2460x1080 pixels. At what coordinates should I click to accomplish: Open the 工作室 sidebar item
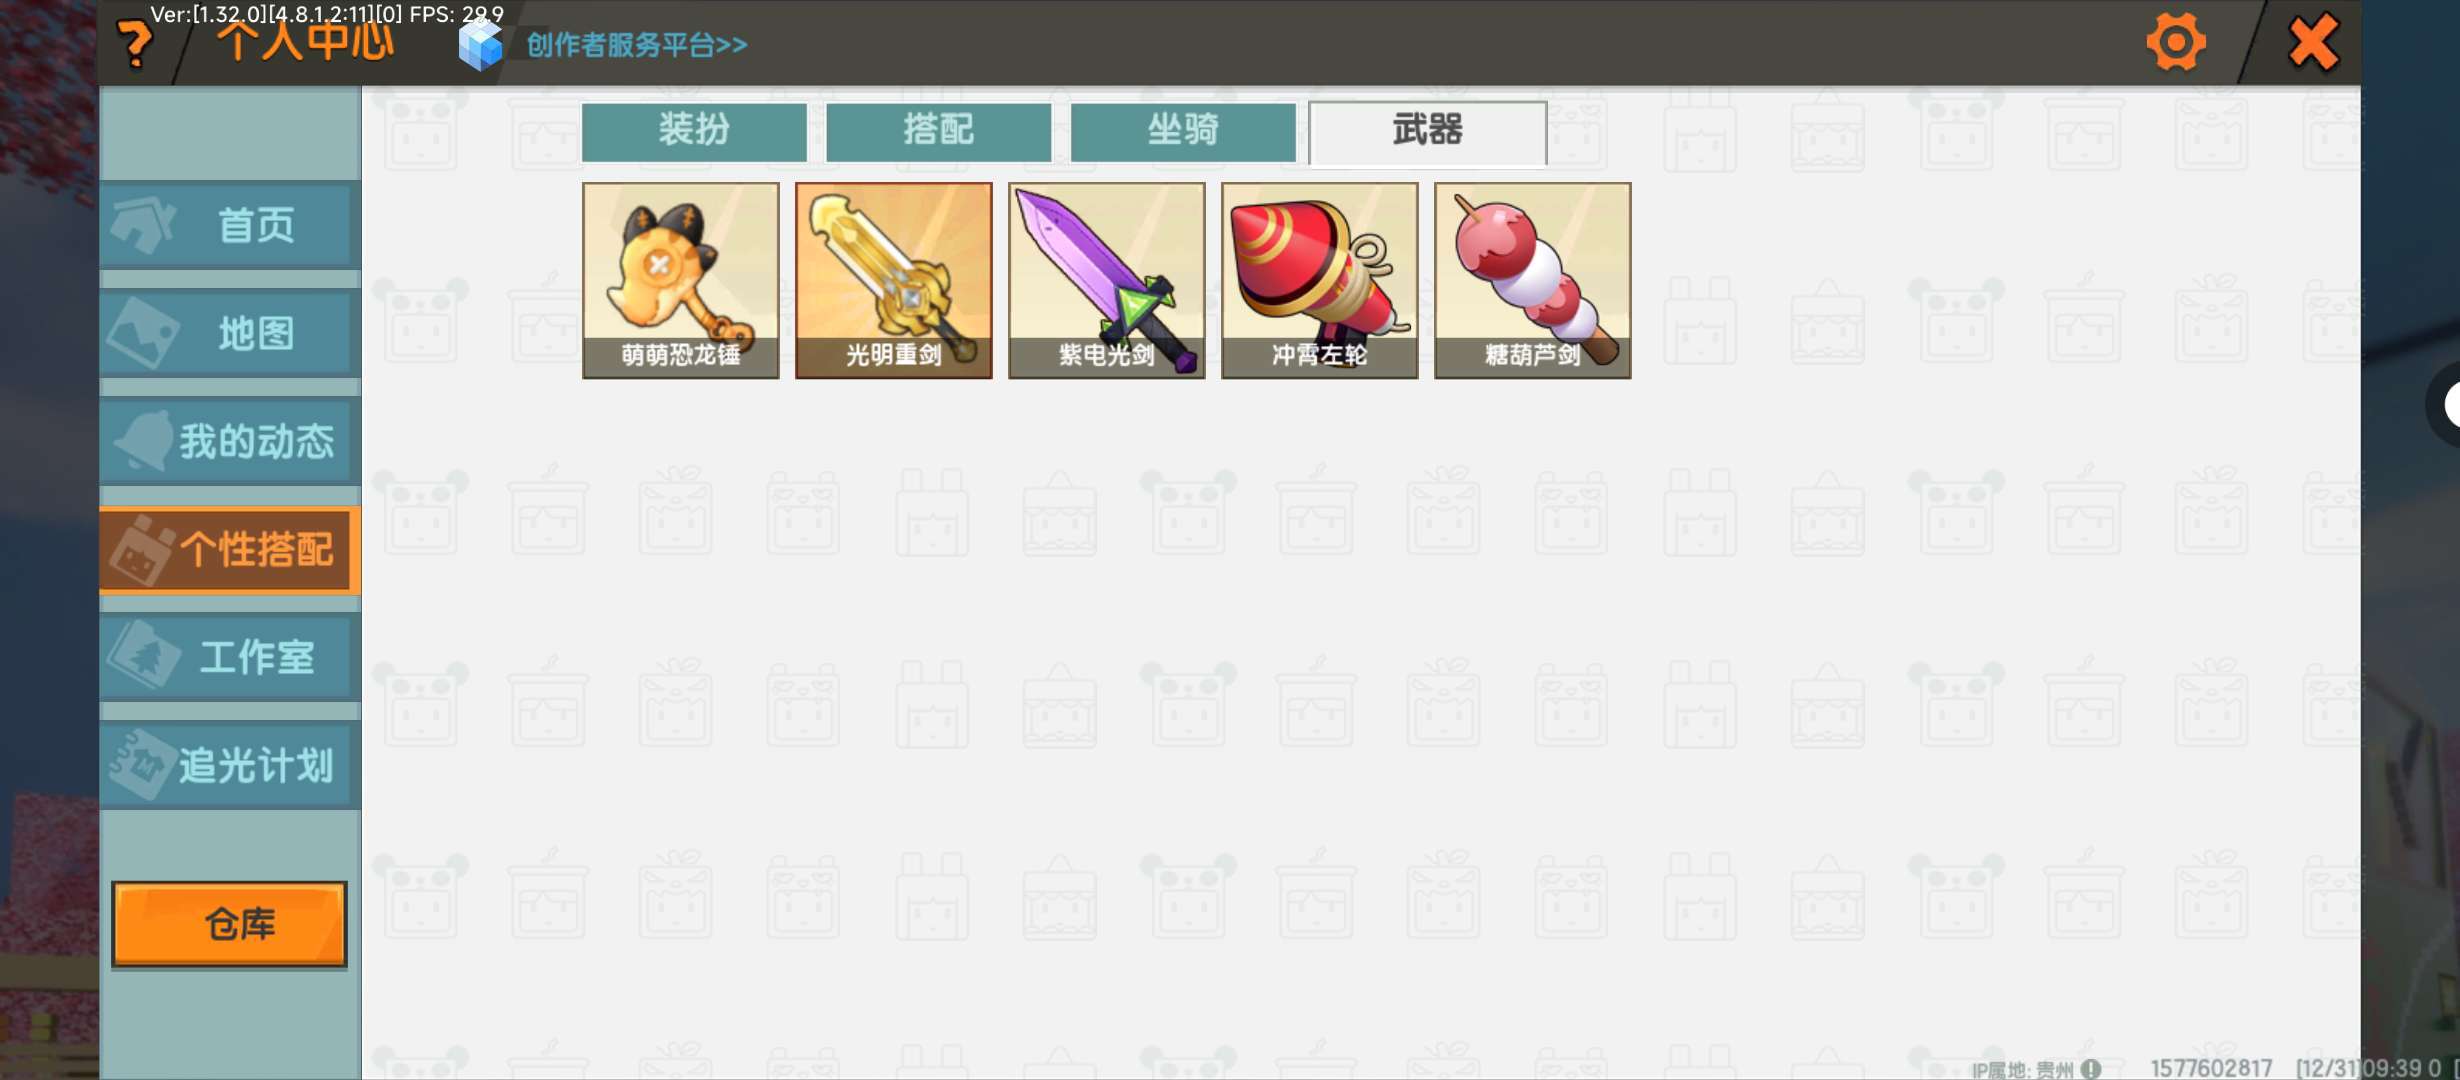(230, 657)
